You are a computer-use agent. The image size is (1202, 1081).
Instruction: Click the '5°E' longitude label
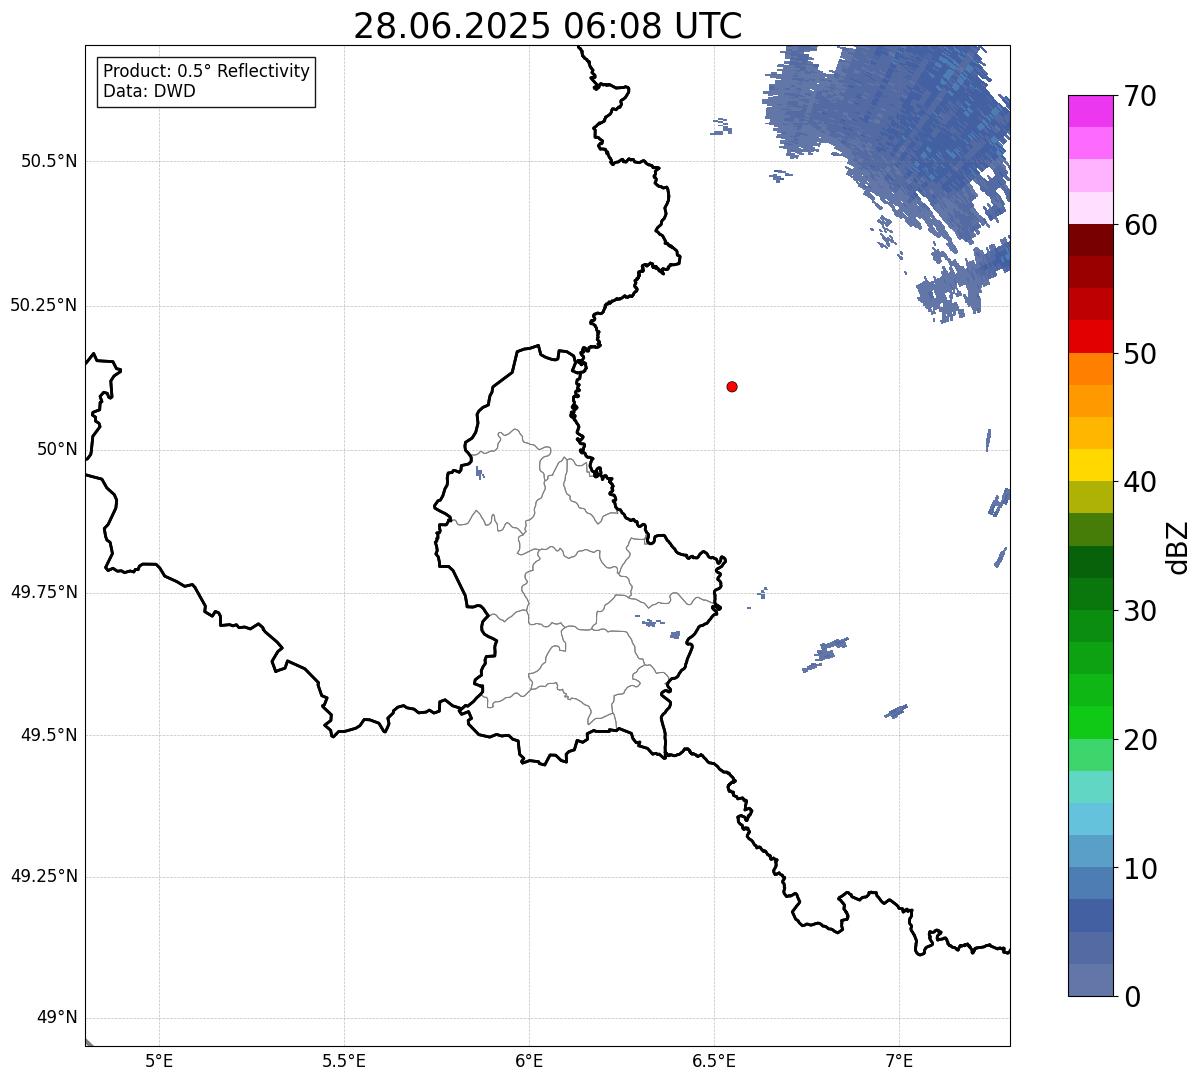[x=159, y=1061]
